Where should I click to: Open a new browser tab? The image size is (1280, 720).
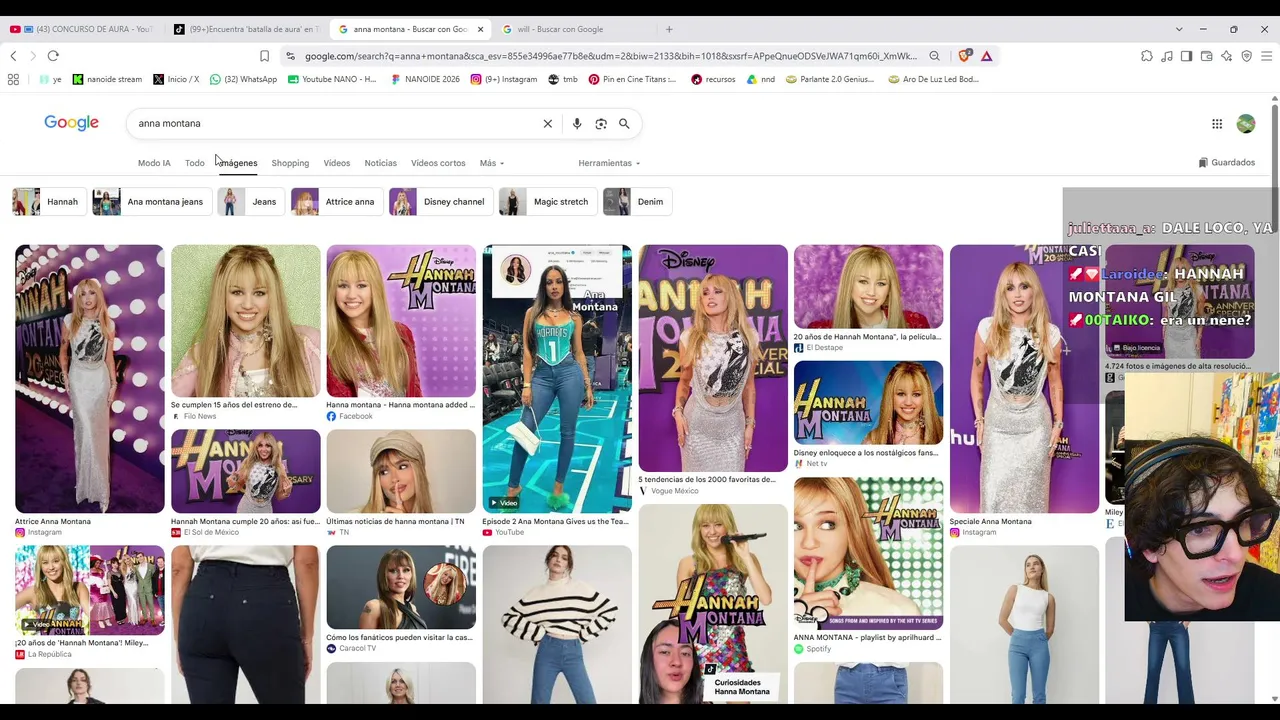point(669,29)
